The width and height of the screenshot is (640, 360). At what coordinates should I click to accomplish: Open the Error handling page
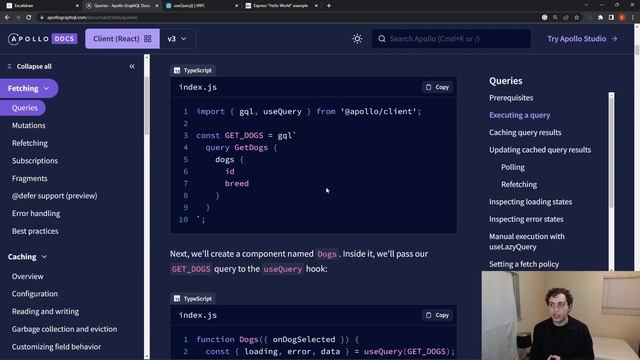pyautogui.click(x=36, y=213)
